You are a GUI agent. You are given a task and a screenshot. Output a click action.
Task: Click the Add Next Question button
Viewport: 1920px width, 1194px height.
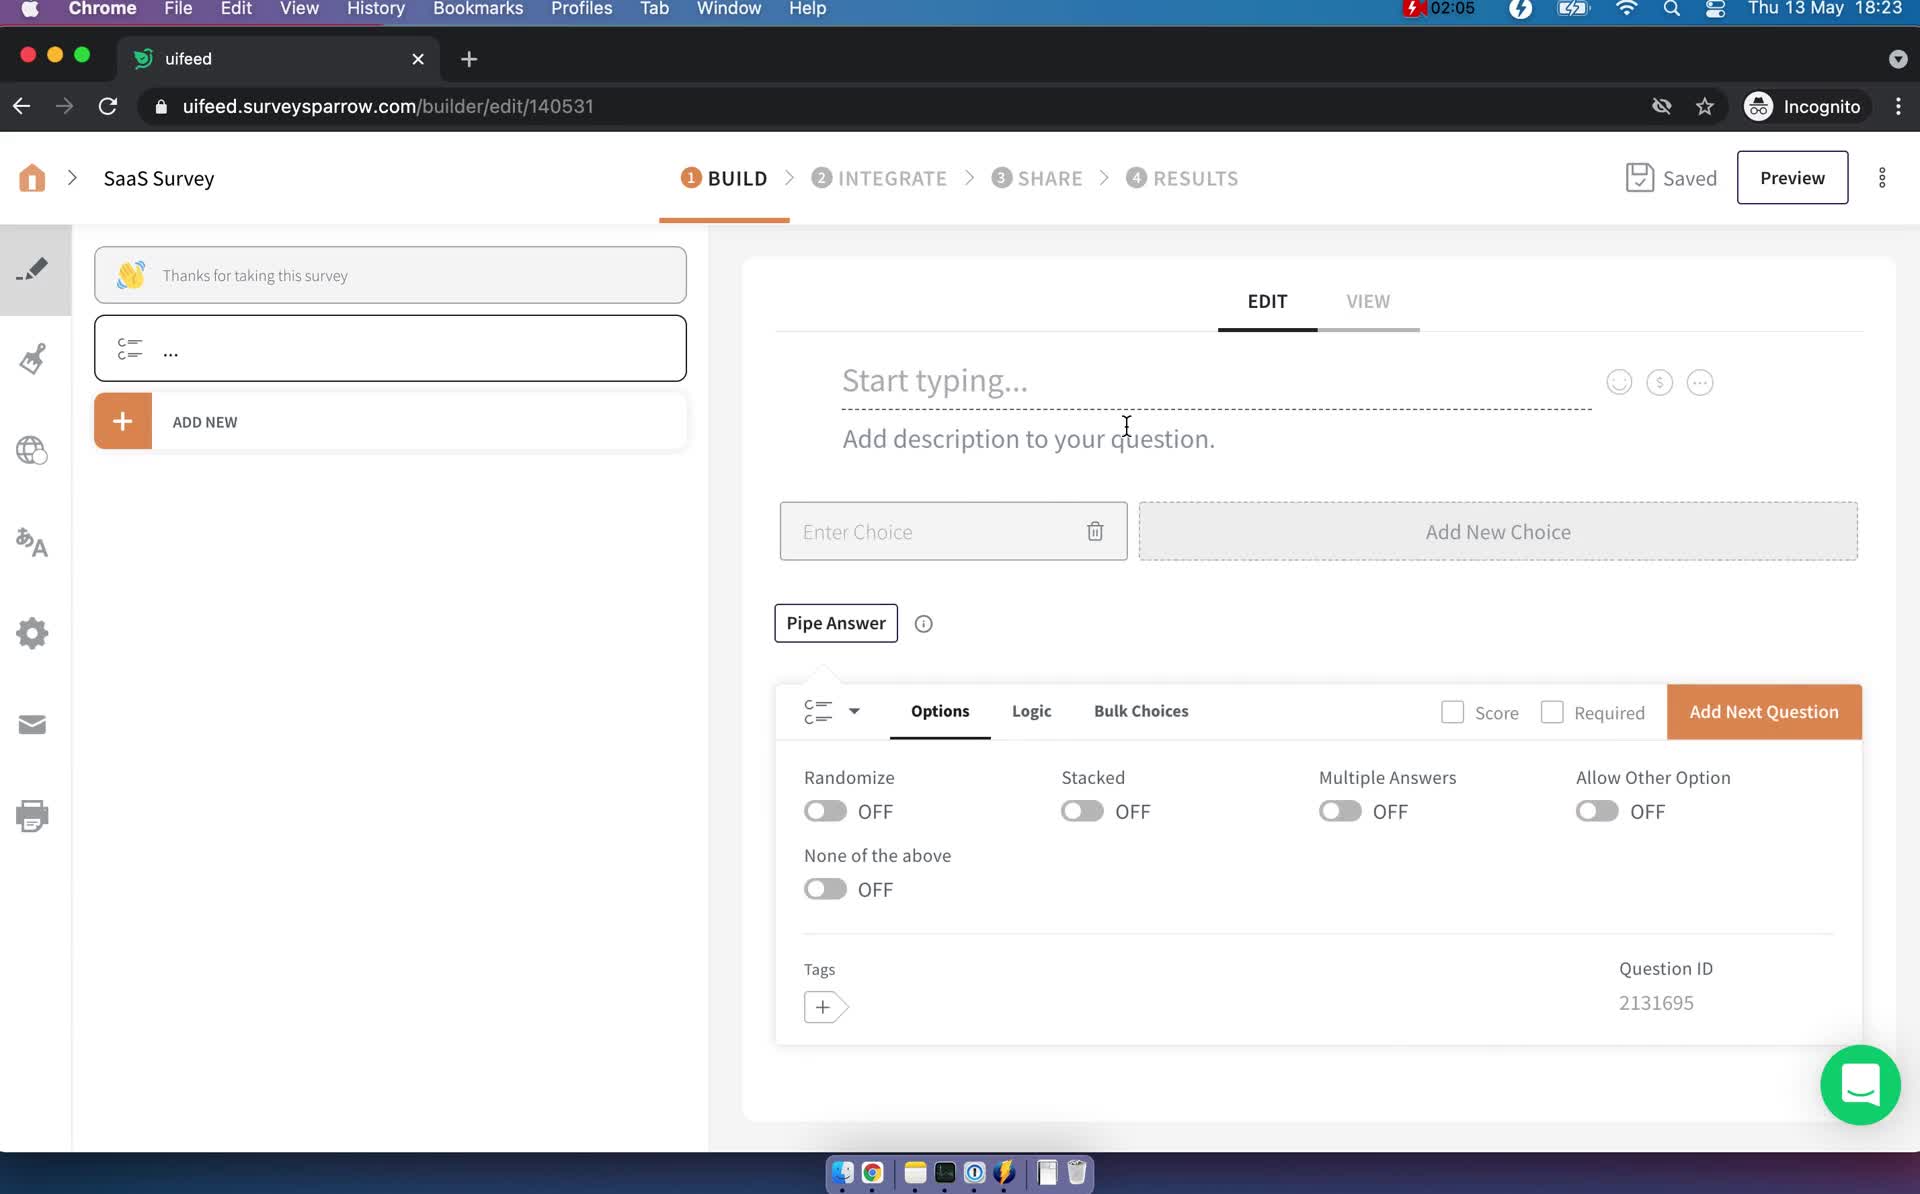[1763, 711]
